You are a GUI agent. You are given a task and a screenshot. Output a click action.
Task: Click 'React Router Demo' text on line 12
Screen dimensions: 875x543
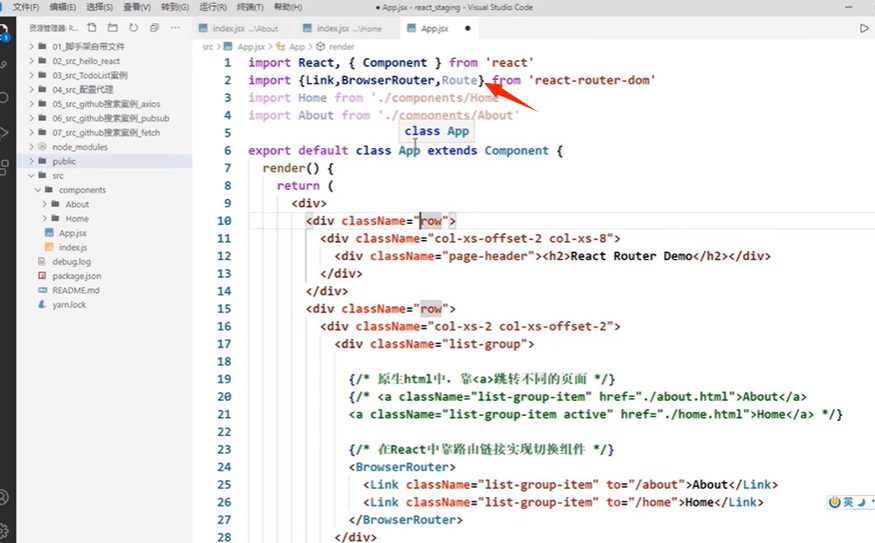[x=631, y=256]
